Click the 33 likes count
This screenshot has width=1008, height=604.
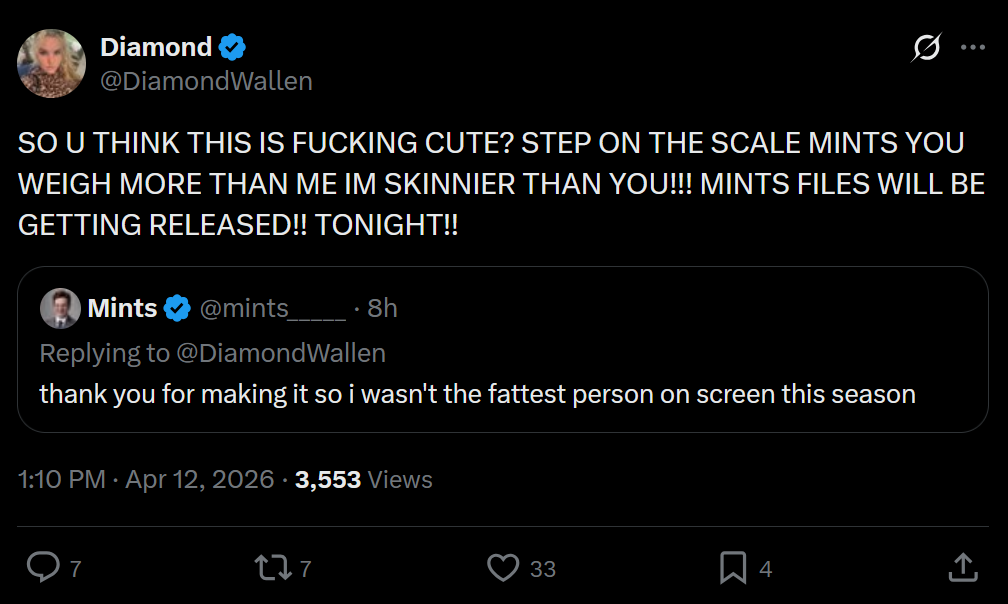(x=542, y=569)
